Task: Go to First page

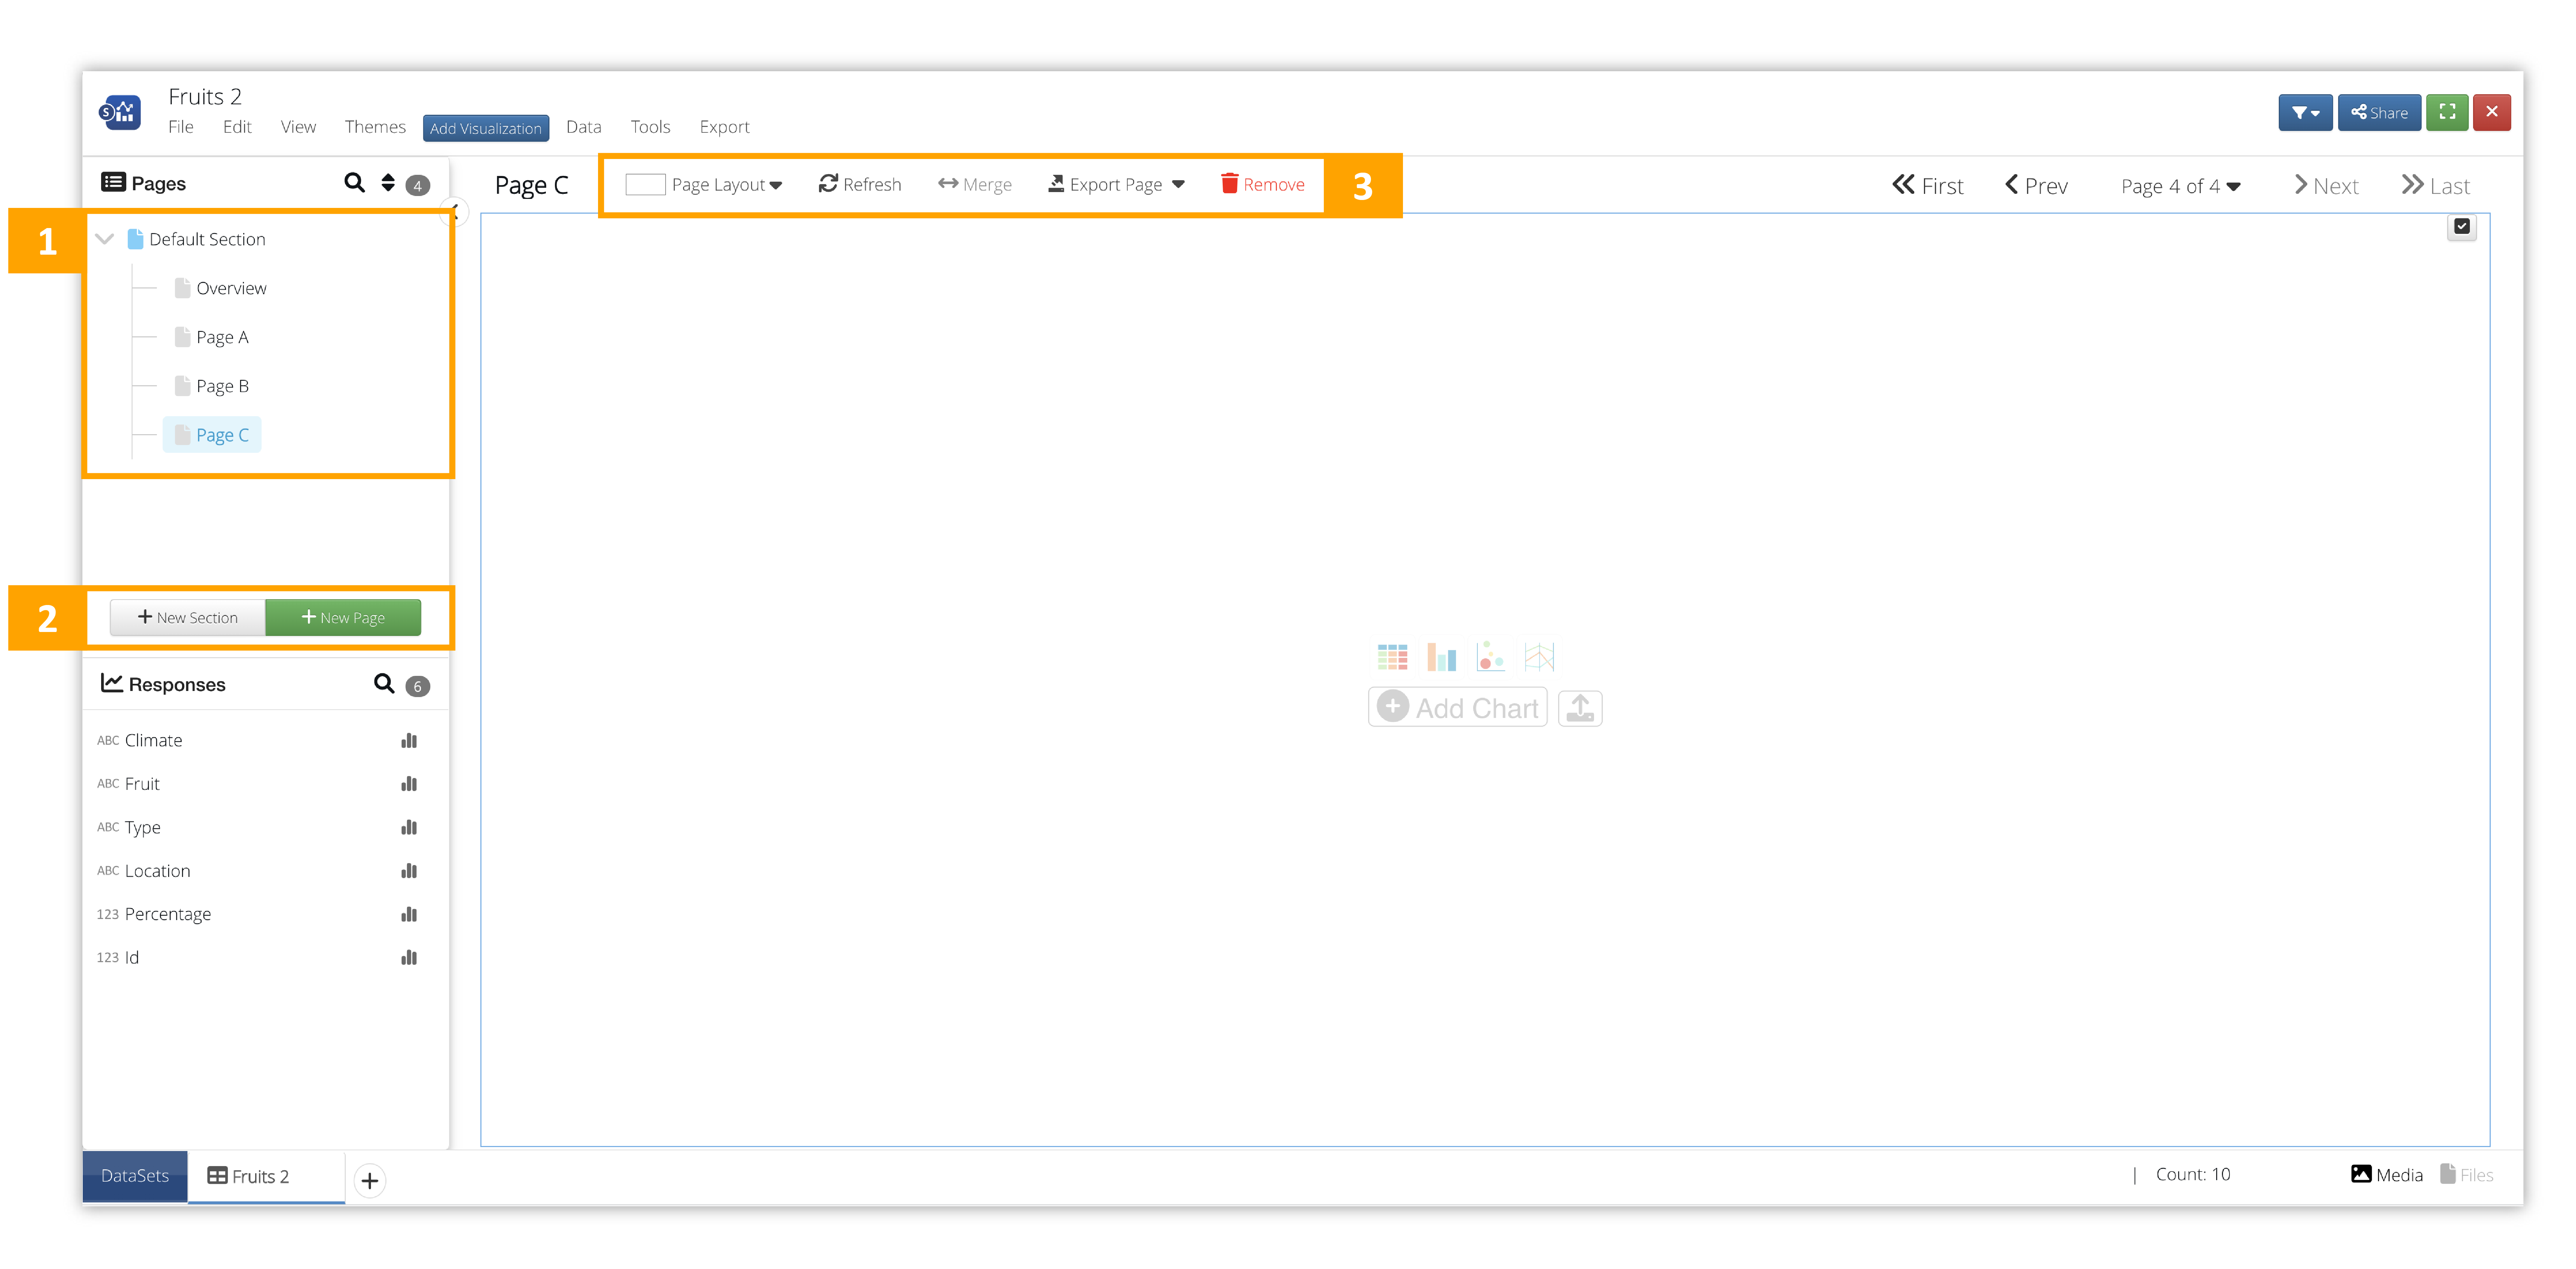Action: pyautogui.click(x=1928, y=186)
